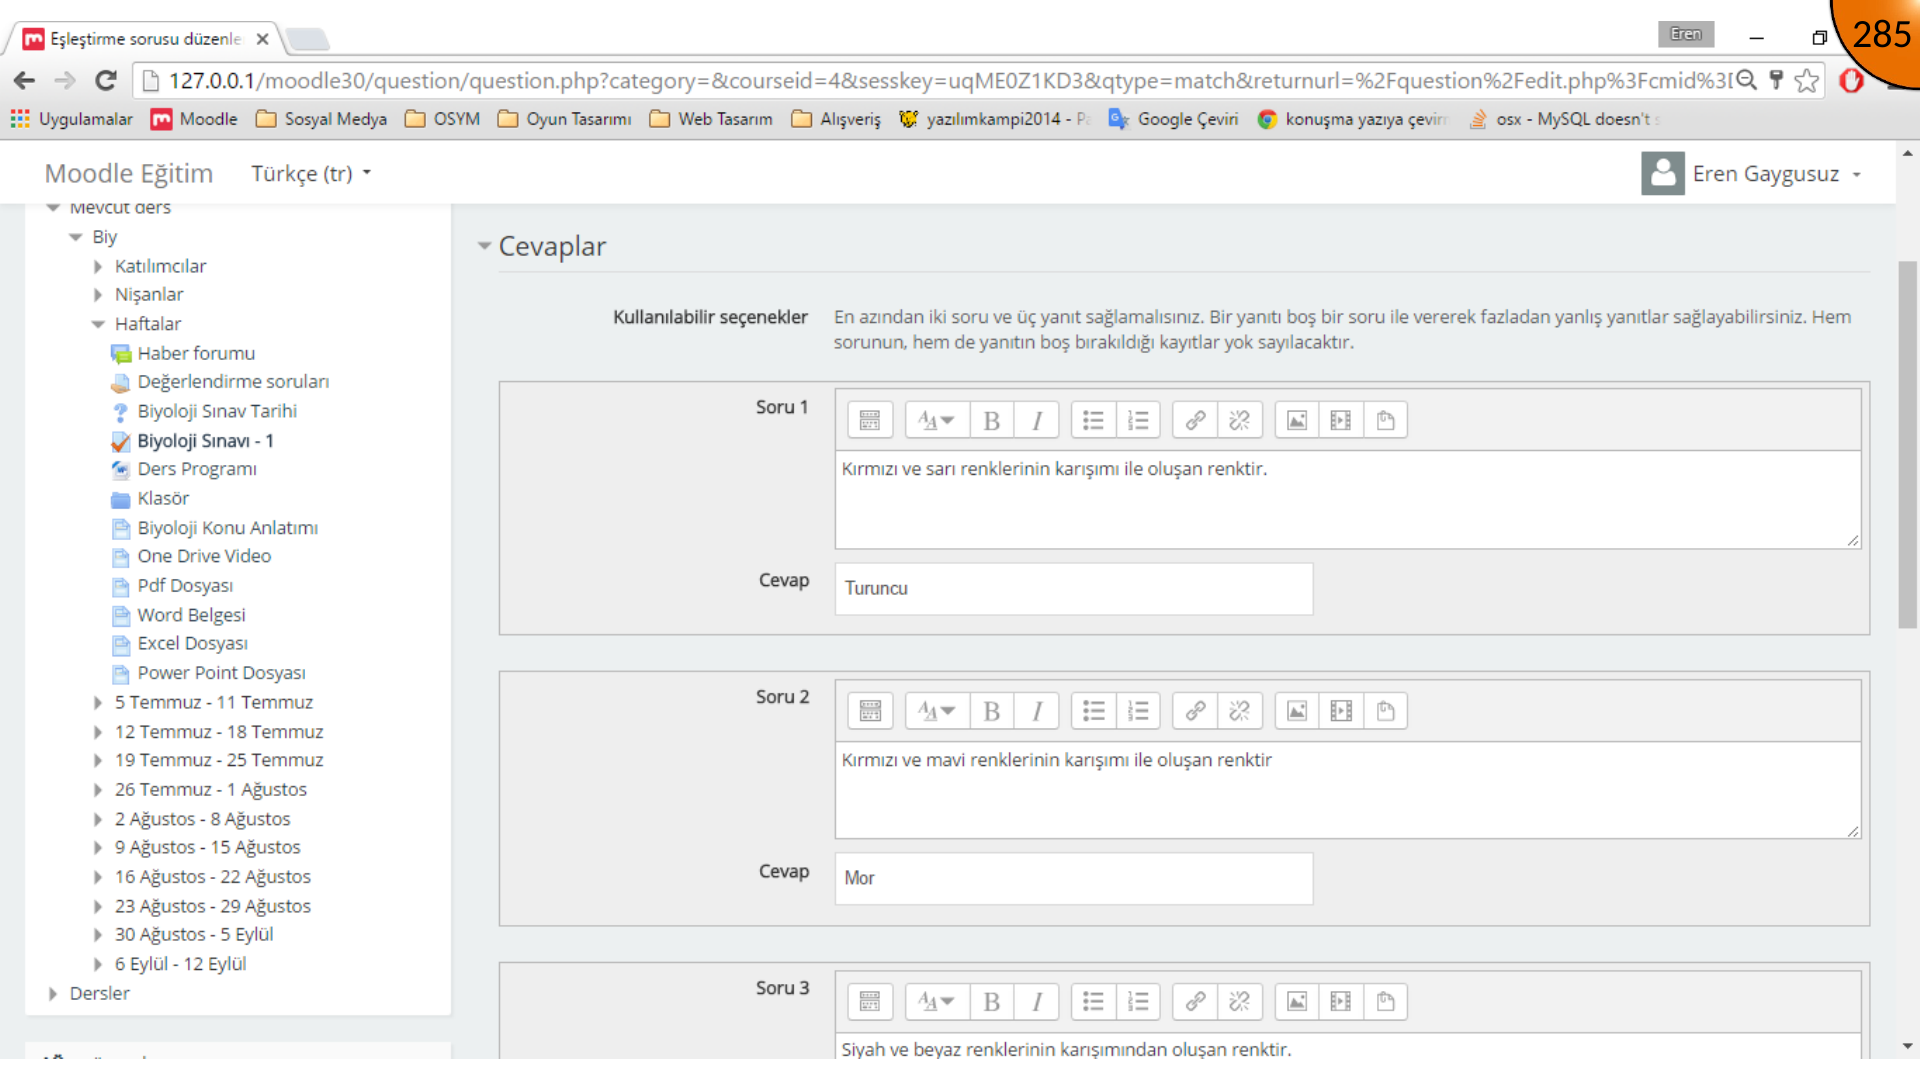
Task: Insert link in Soru 1 editor
Action: (x=1195, y=421)
